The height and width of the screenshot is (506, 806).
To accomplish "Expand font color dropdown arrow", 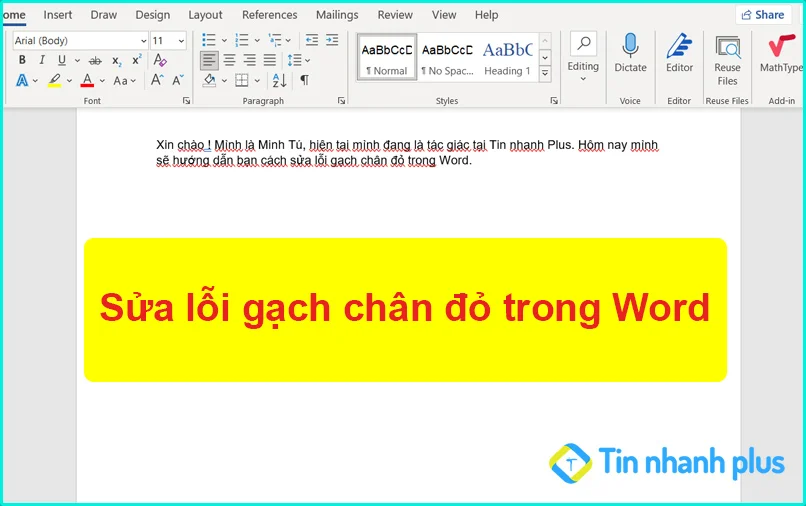I will 102,81.
